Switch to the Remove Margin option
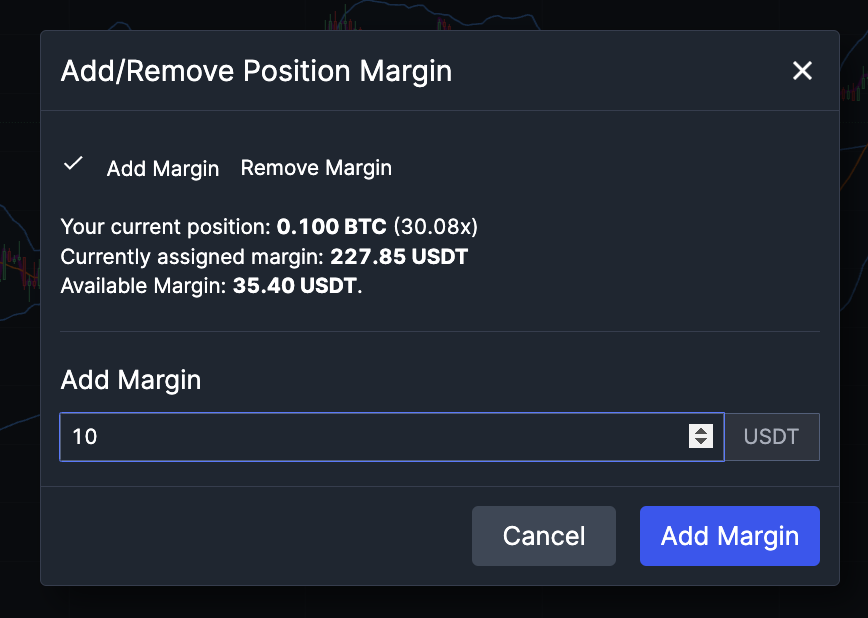This screenshot has height=618, width=868. 316,168
